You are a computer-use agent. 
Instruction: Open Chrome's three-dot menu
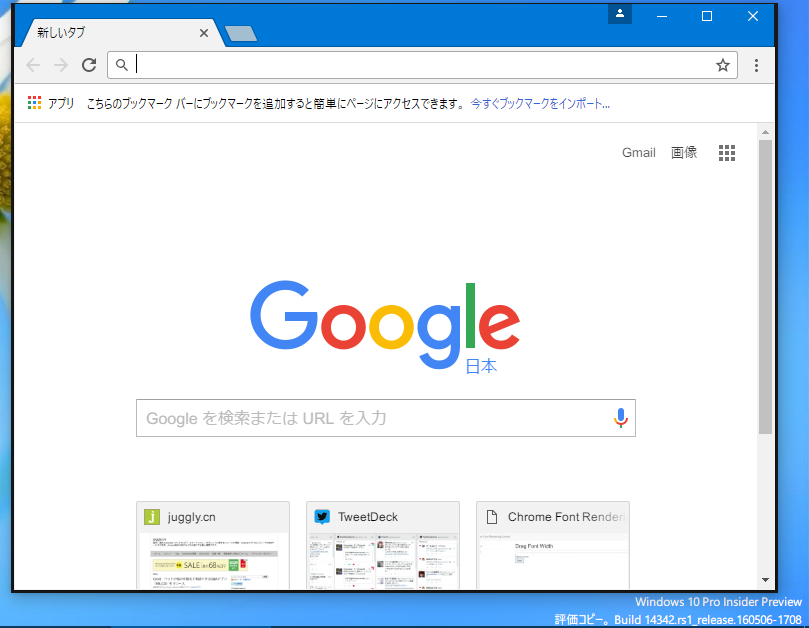pyautogui.click(x=756, y=65)
